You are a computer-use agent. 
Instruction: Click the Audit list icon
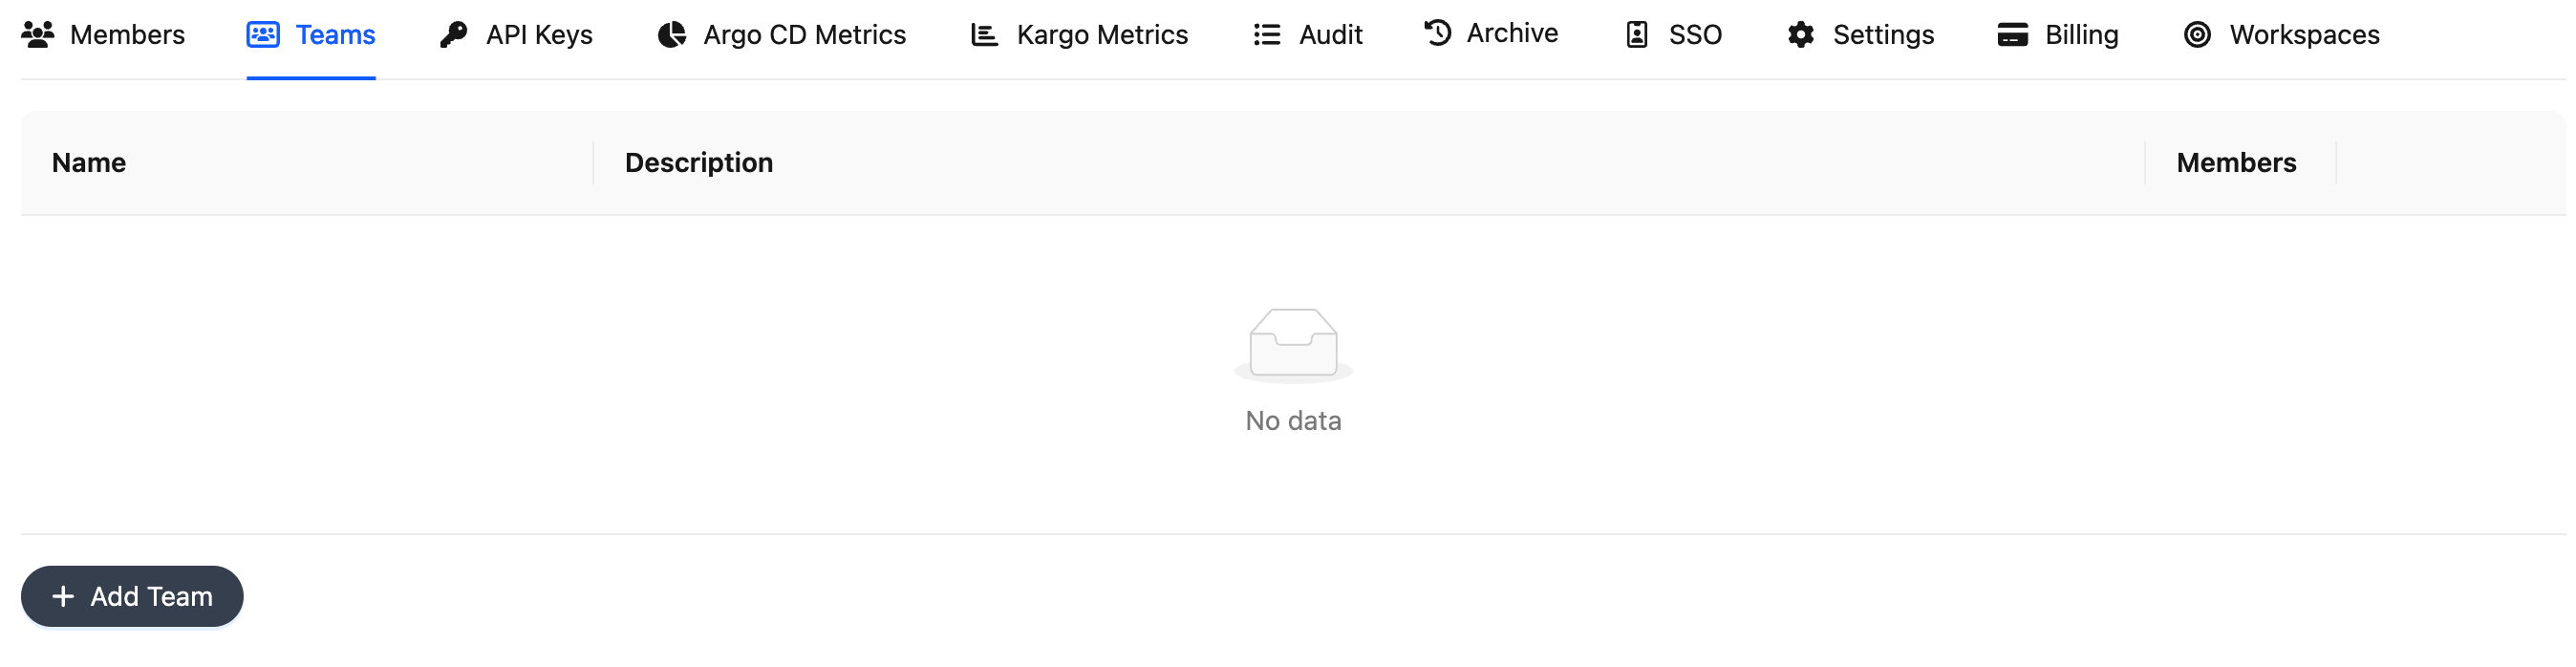pyautogui.click(x=1267, y=35)
